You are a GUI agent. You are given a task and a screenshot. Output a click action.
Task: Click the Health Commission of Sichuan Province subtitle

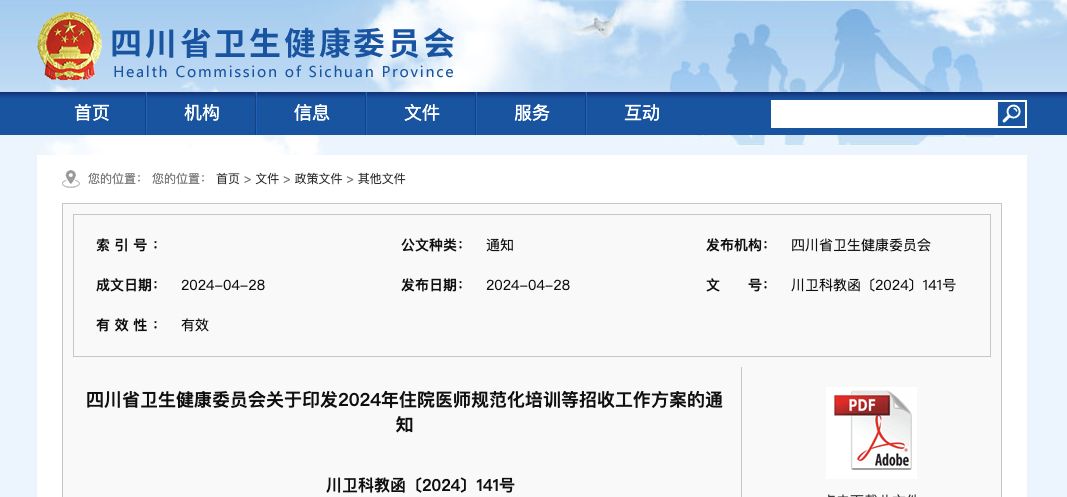[x=283, y=72]
